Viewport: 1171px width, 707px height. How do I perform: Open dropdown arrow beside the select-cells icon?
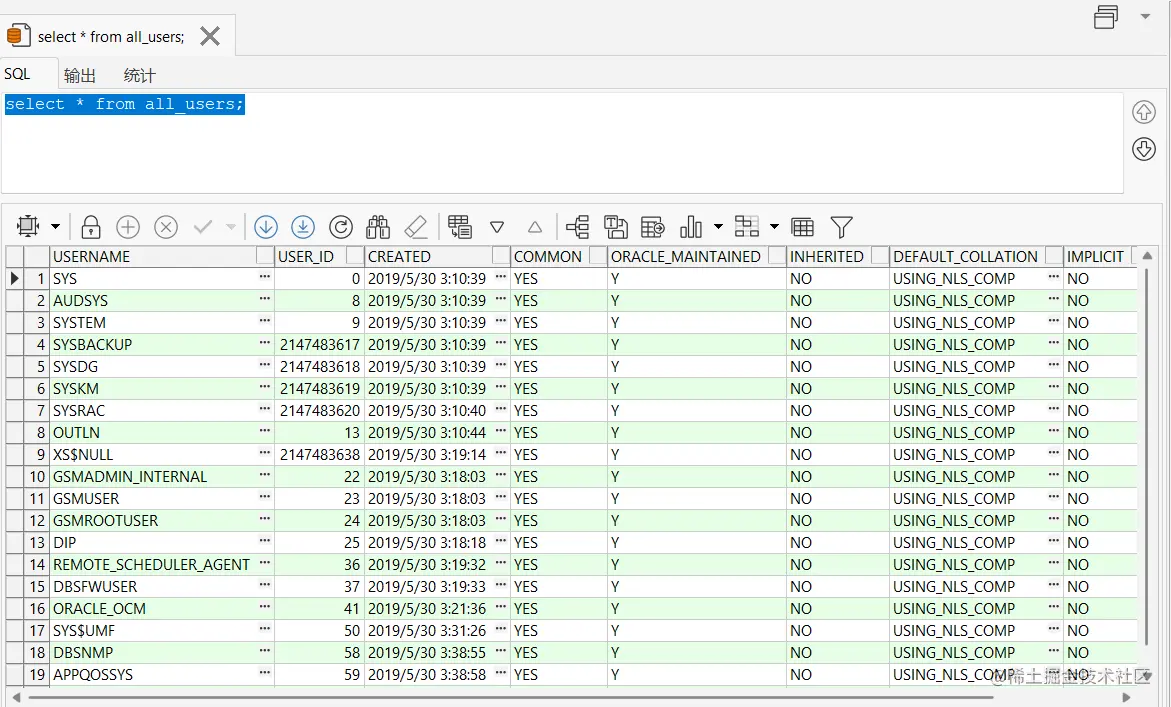55,226
